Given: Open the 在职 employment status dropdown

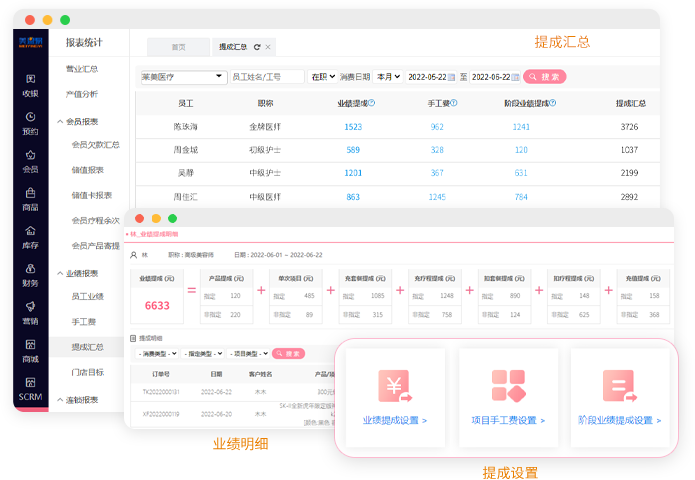Looking at the screenshot, I should point(322,77).
